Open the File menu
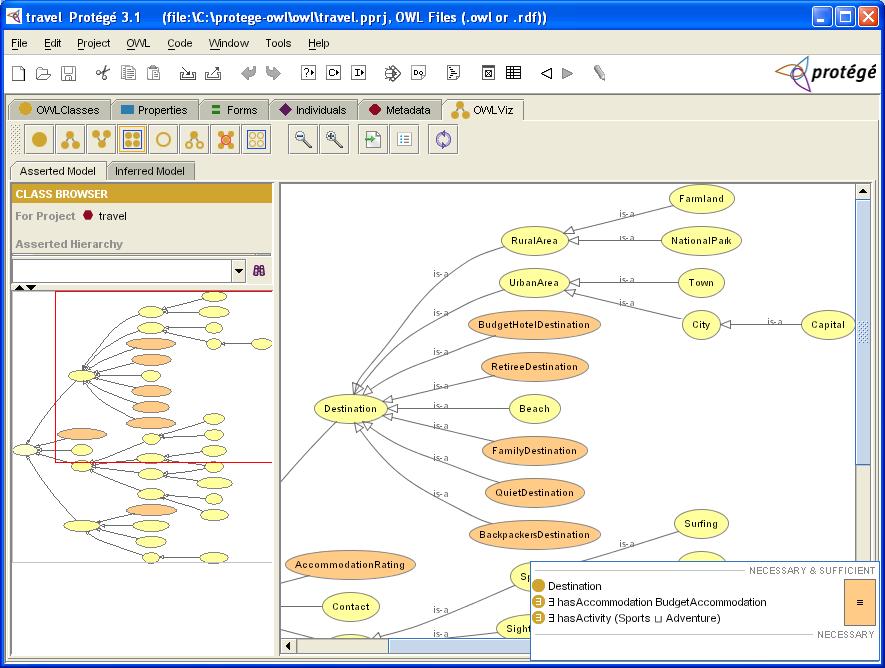 click(x=19, y=43)
